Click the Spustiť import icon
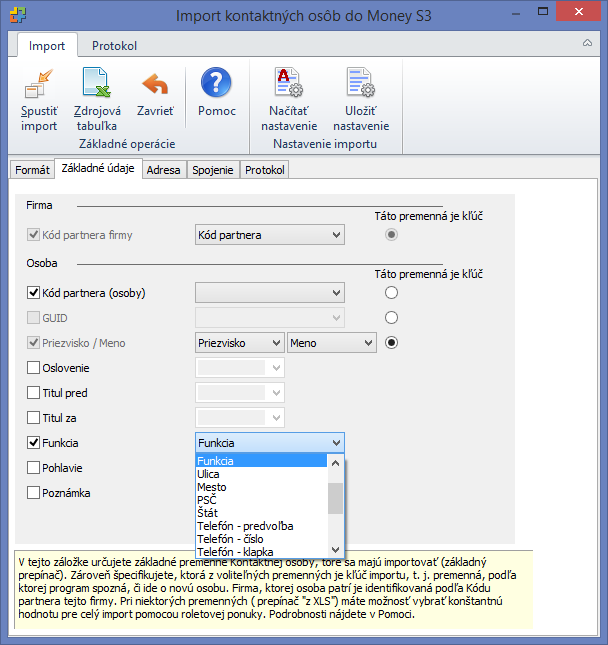The image size is (608, 645). (x=39, y=84)
